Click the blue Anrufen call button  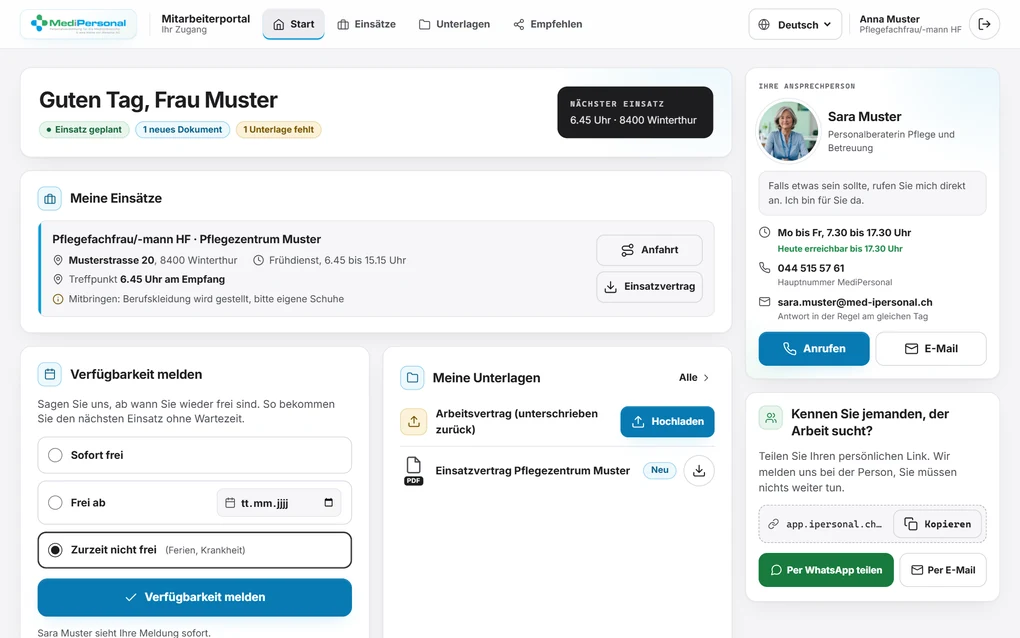[x=814, y=349]
